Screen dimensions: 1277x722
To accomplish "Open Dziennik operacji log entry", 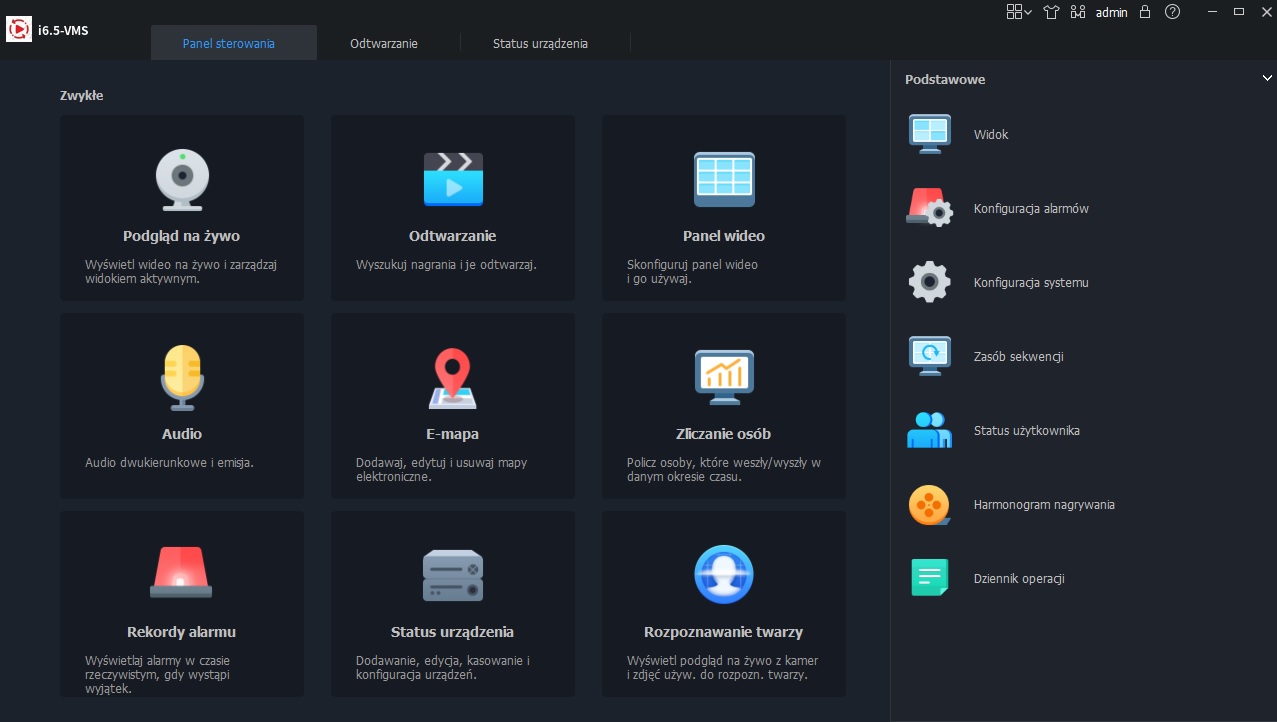I will [x=1018, y=579].
